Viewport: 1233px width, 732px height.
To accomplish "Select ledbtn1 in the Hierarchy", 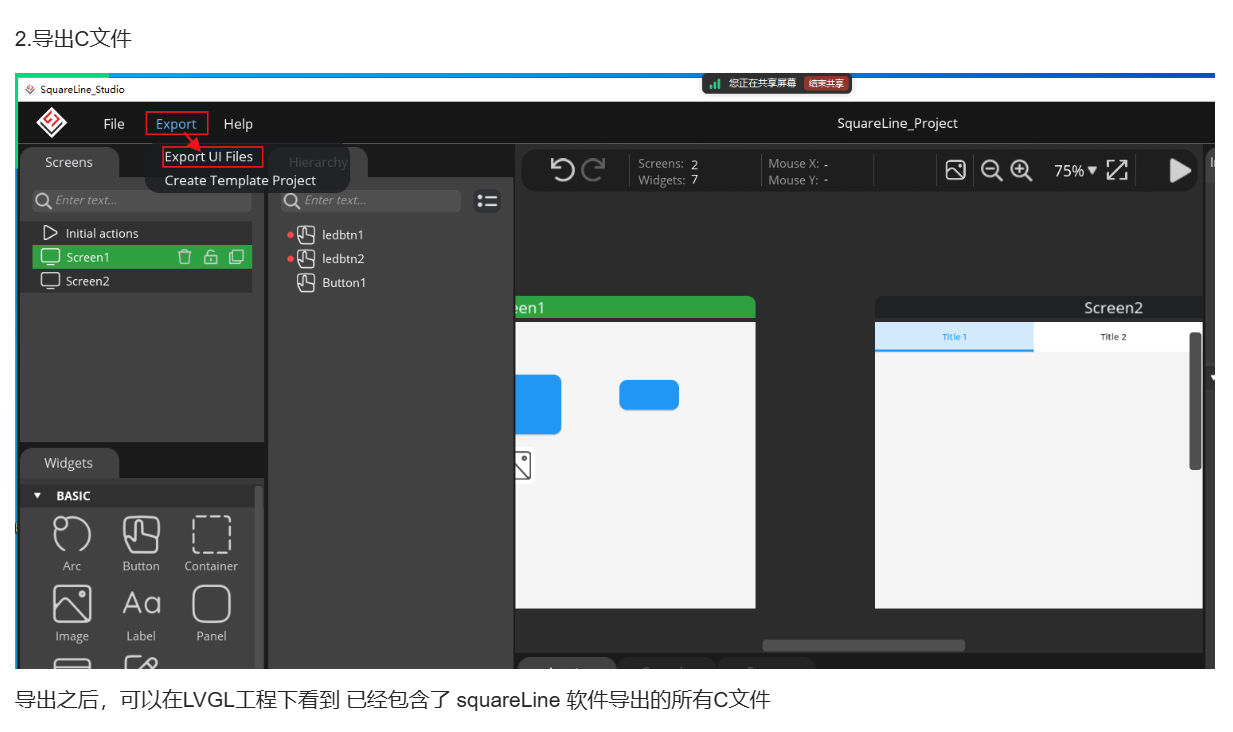I will point(343,235).
